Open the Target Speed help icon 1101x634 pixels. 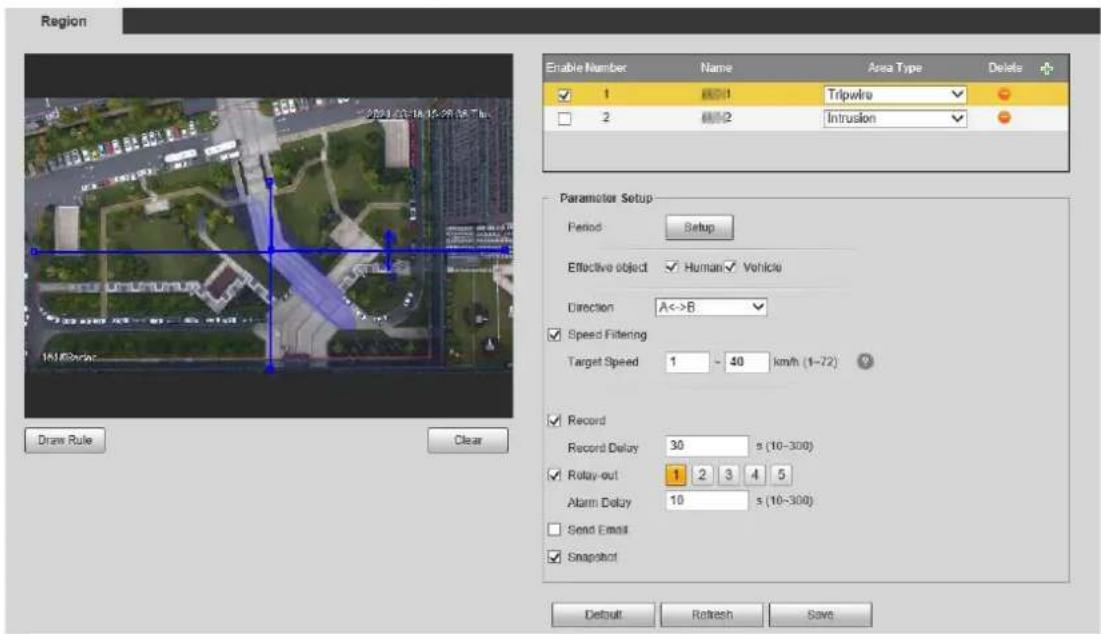(x=865, y=361)
